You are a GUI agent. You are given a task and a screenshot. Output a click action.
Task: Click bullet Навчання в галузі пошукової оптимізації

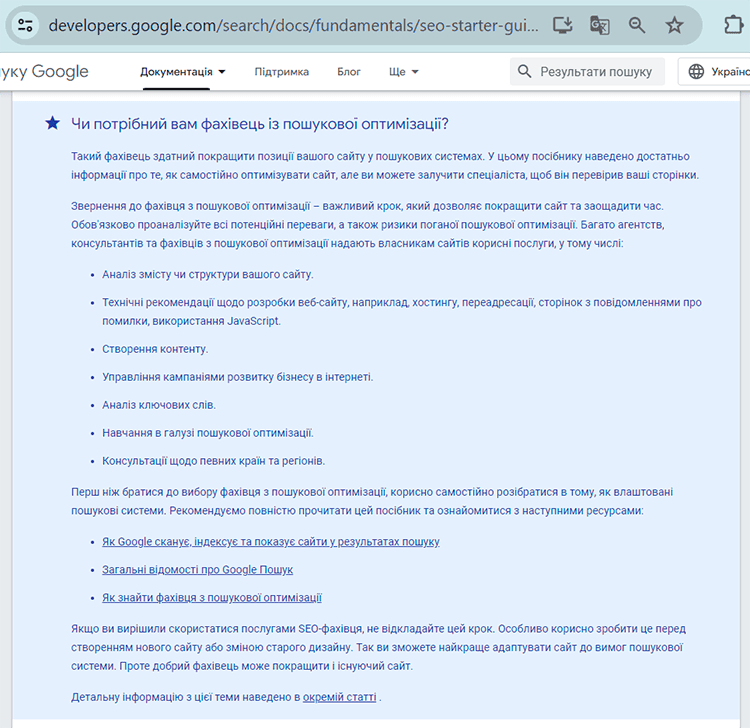[x=208, y=433]
